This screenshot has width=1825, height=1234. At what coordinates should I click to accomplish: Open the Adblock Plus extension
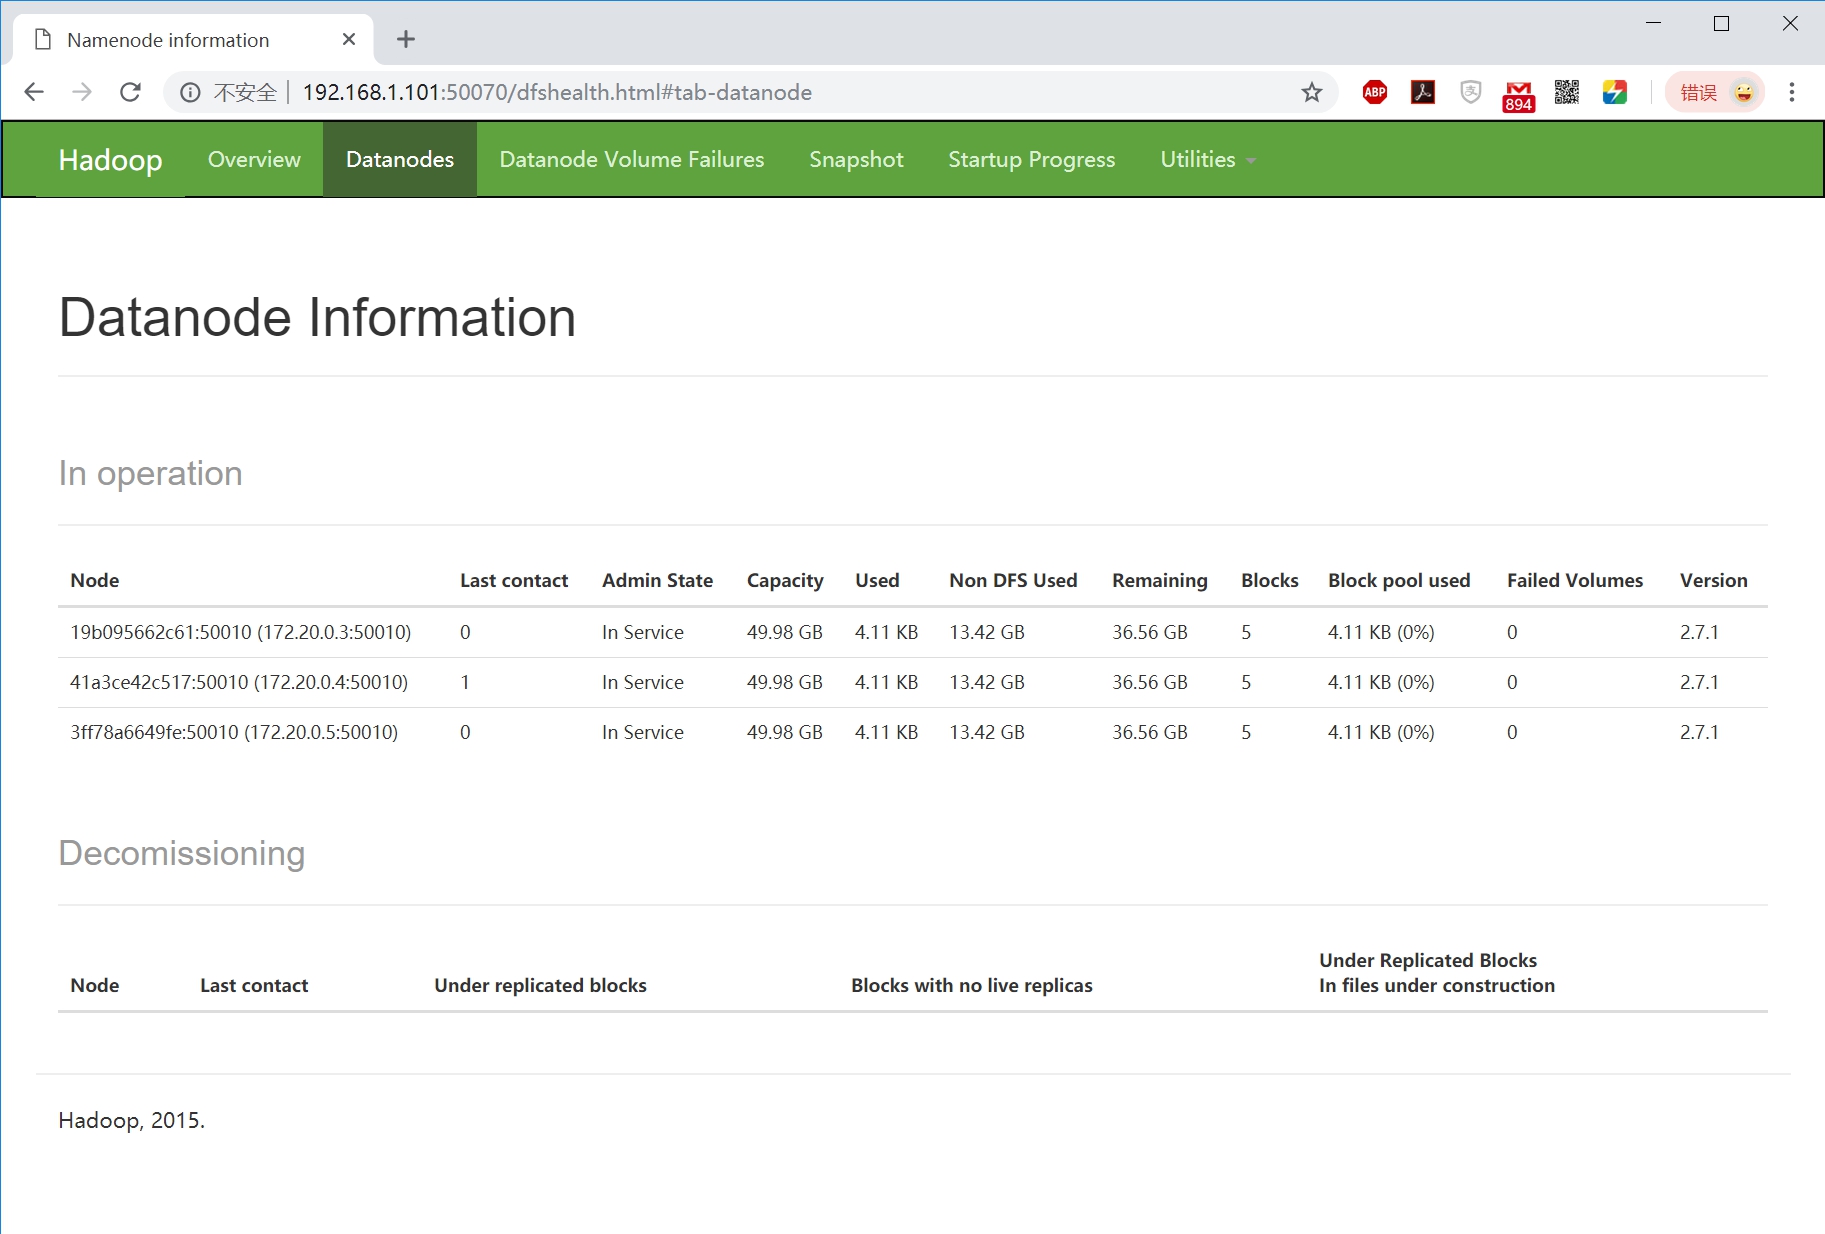pos(1375,92)
